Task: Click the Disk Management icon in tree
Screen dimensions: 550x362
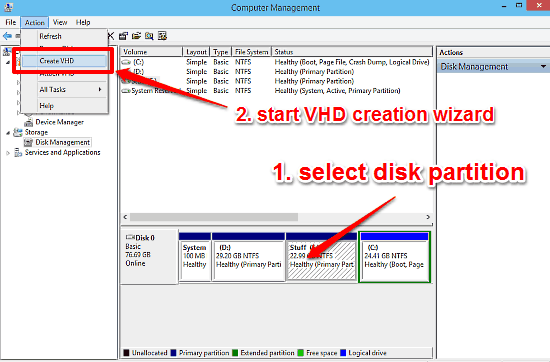Action: pyautogui.click(x=28, y=142)
